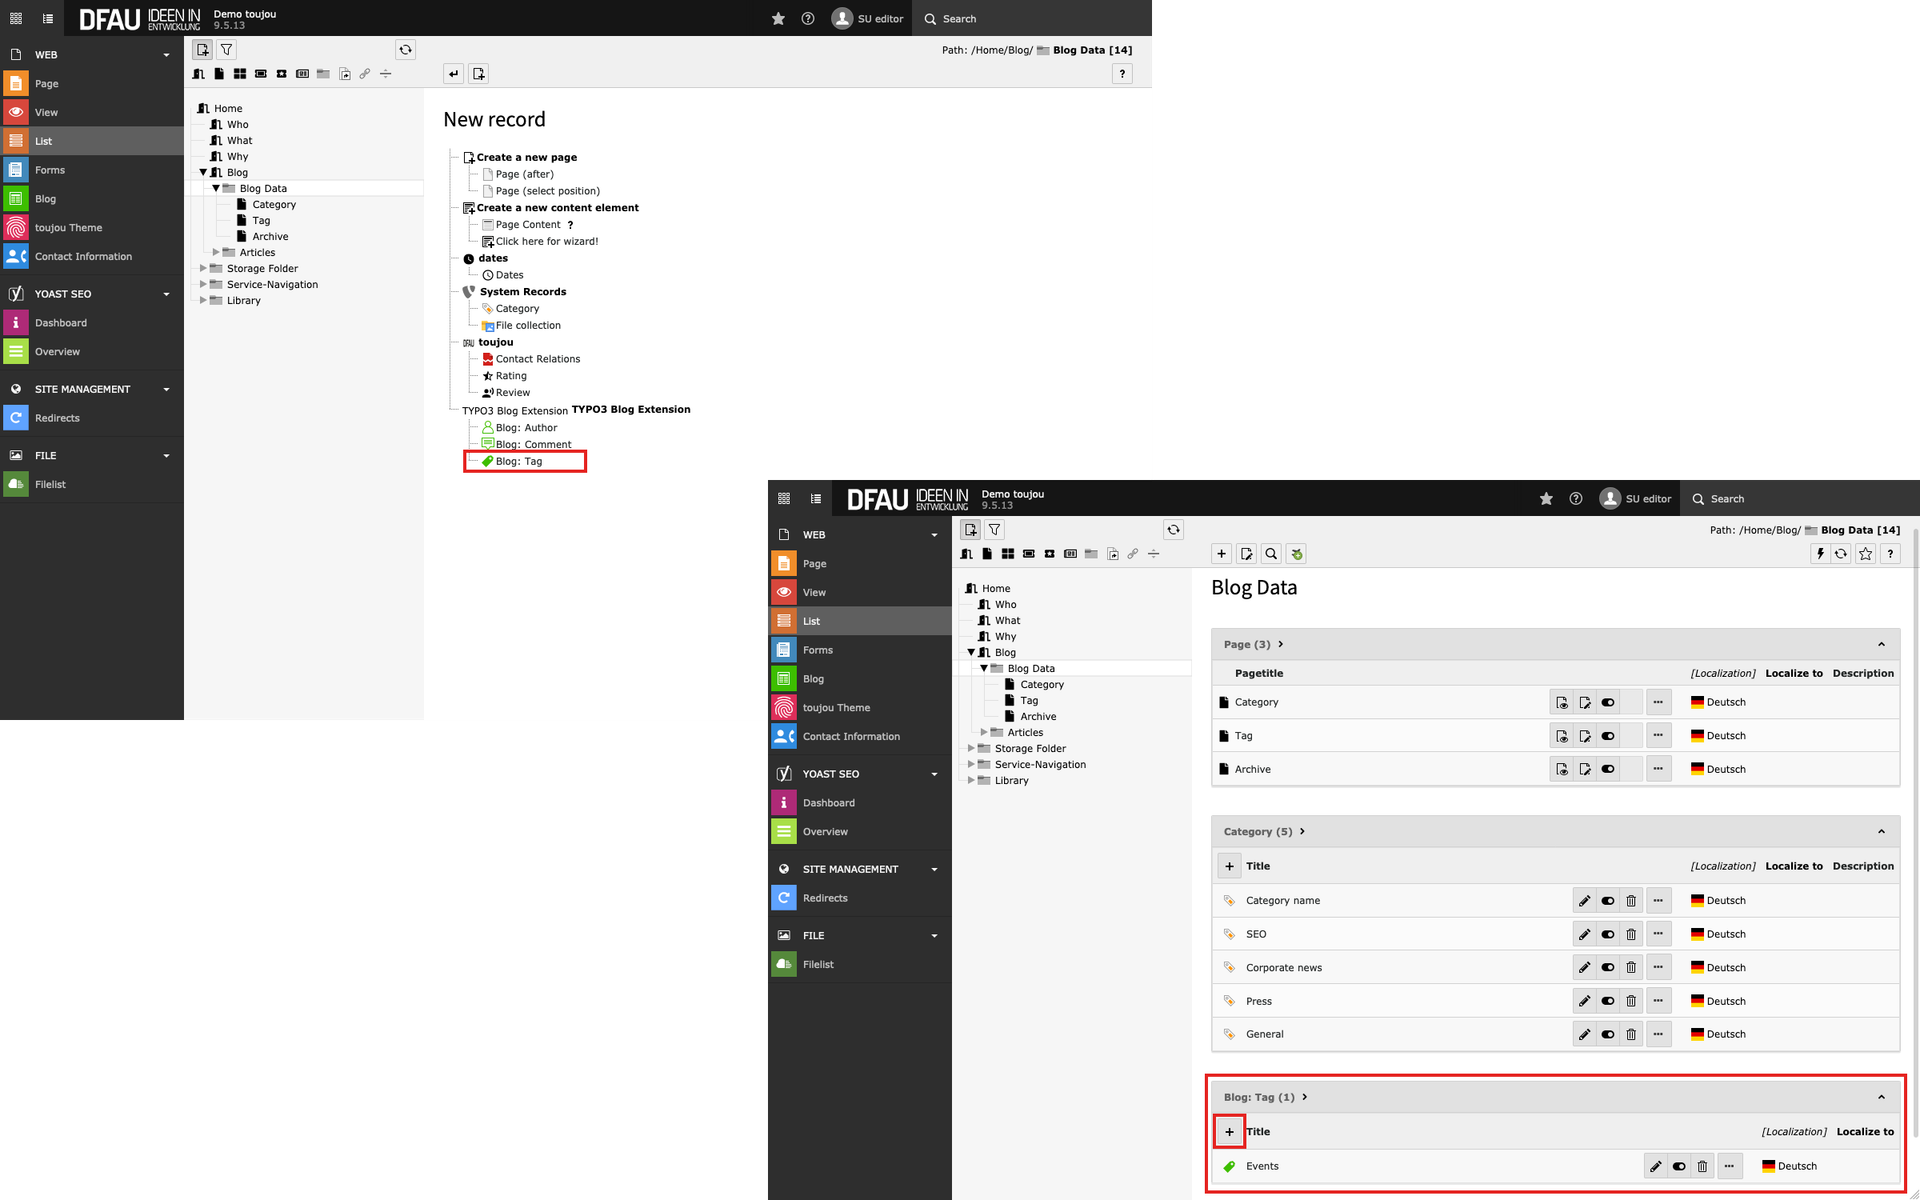The width and height of the screenshot is (1920, 1200).
Task: Collapse the Category (5) table
Action: [1881, 832]
